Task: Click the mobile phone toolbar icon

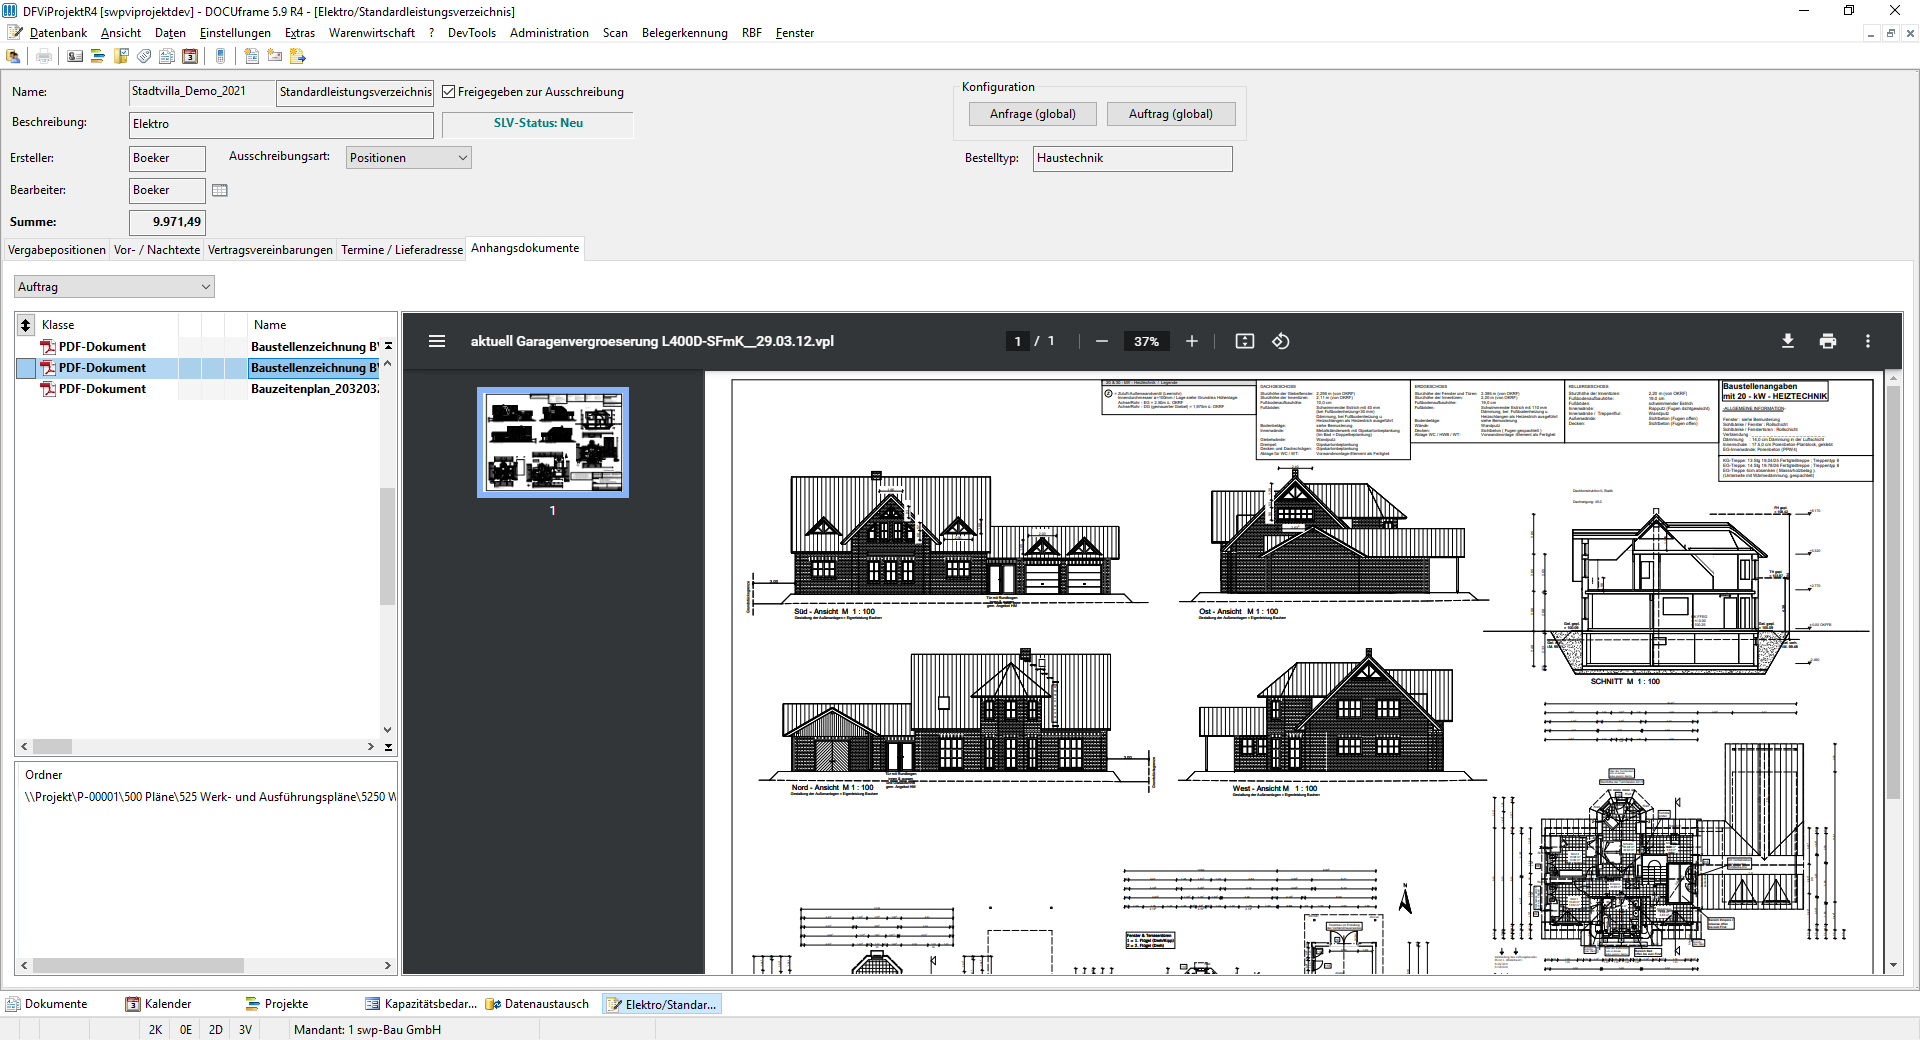Action: 221,56
